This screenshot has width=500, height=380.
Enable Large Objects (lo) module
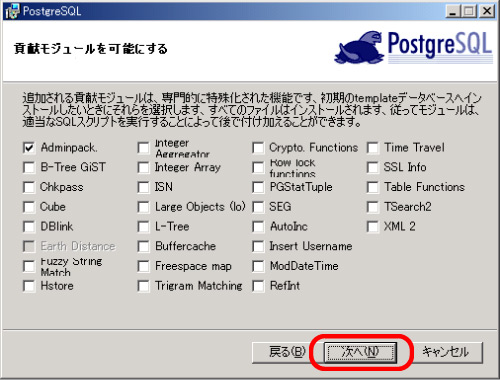coord(144,207)
